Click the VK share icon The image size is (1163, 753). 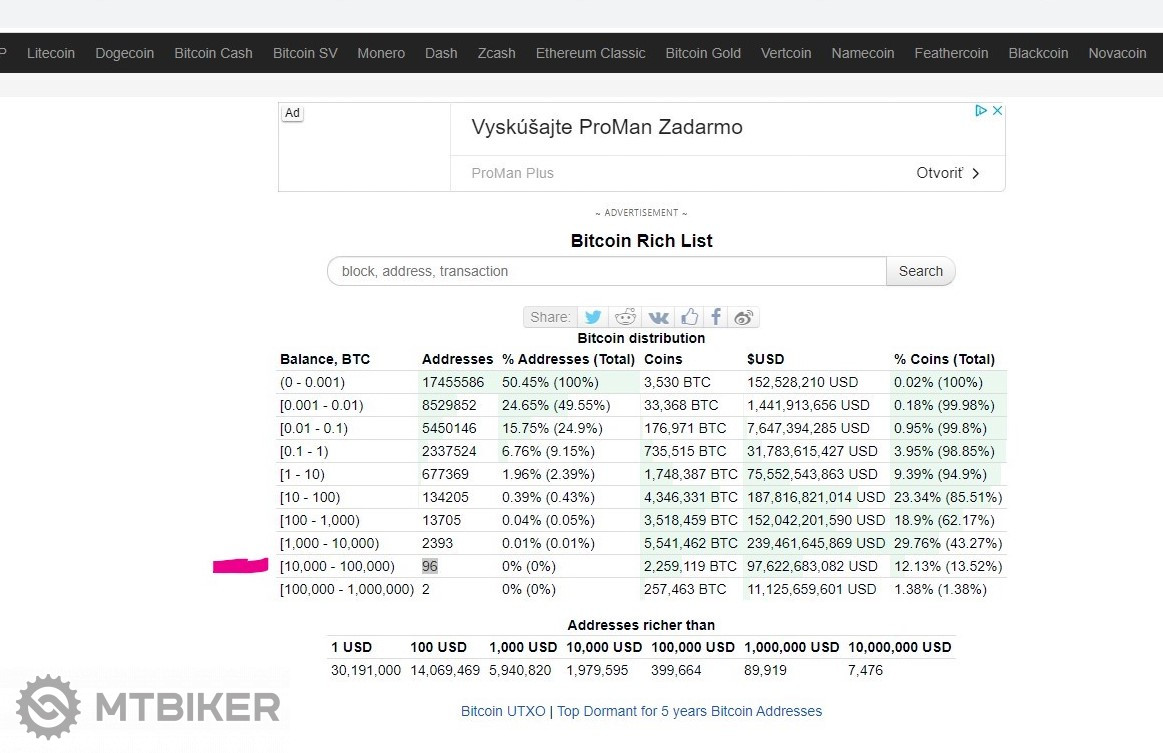point(657,317)
